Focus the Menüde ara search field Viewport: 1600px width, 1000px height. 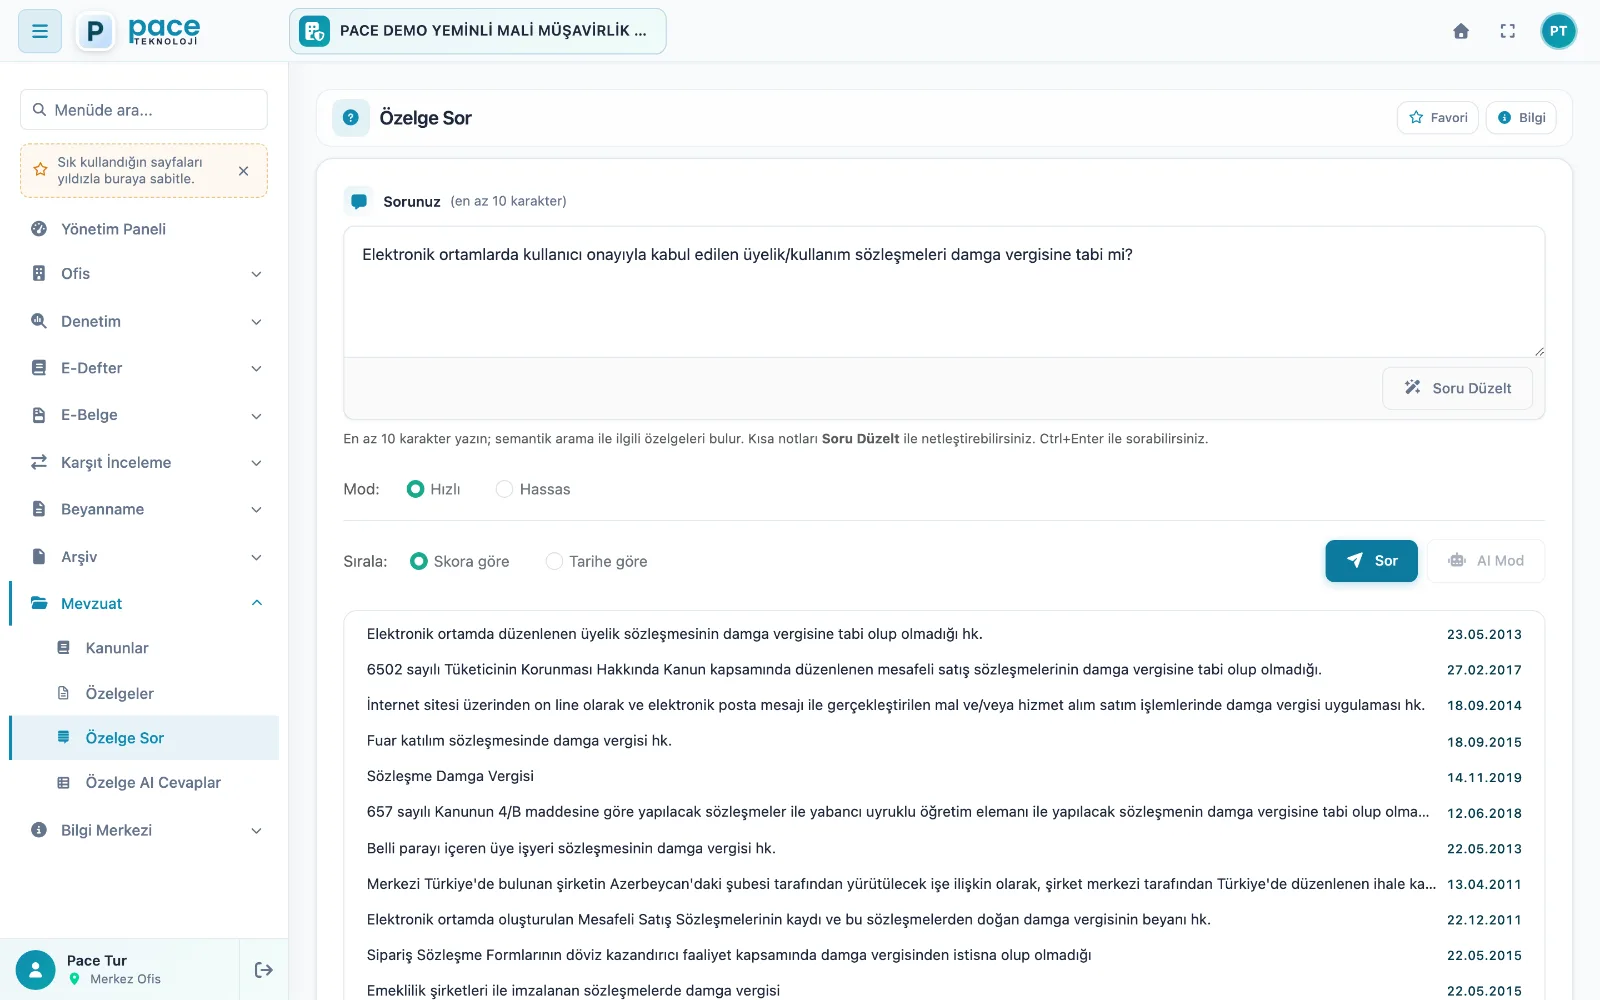(144, 110)
